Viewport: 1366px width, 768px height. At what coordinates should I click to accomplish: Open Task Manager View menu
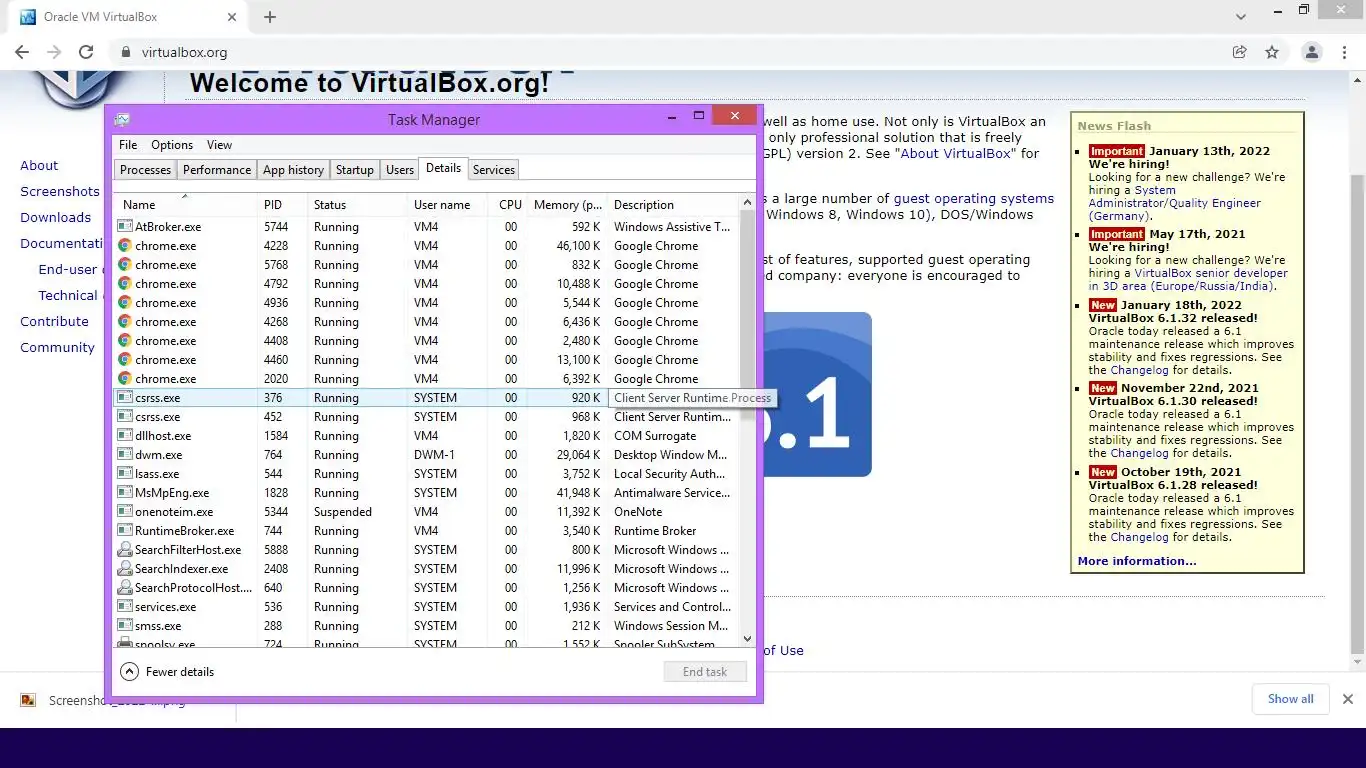click(x=219, y=145)
